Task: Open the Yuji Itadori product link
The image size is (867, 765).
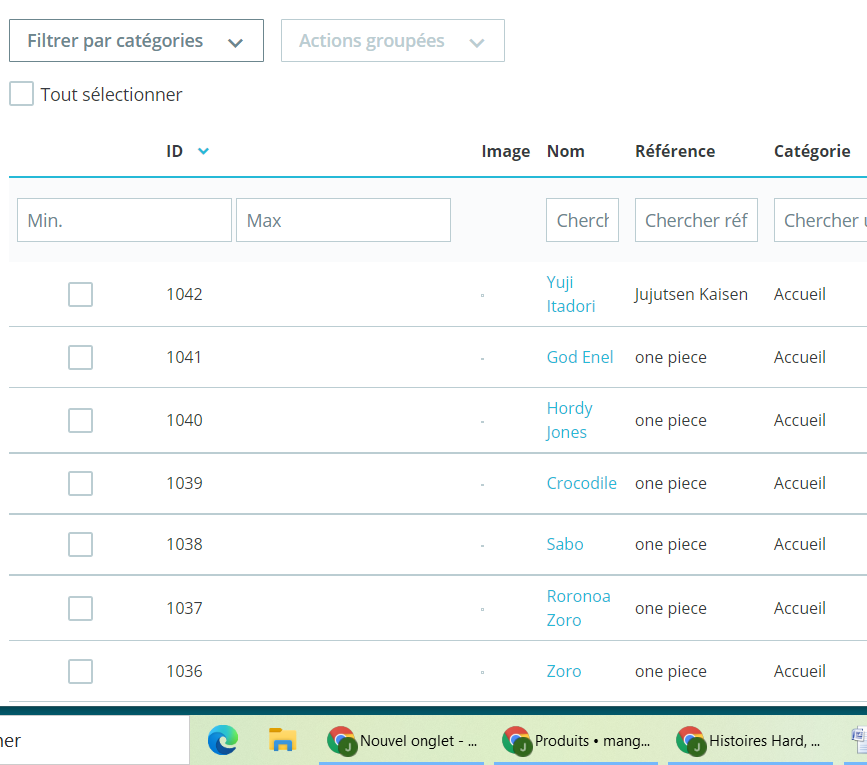Action: [x=571, y=294]
